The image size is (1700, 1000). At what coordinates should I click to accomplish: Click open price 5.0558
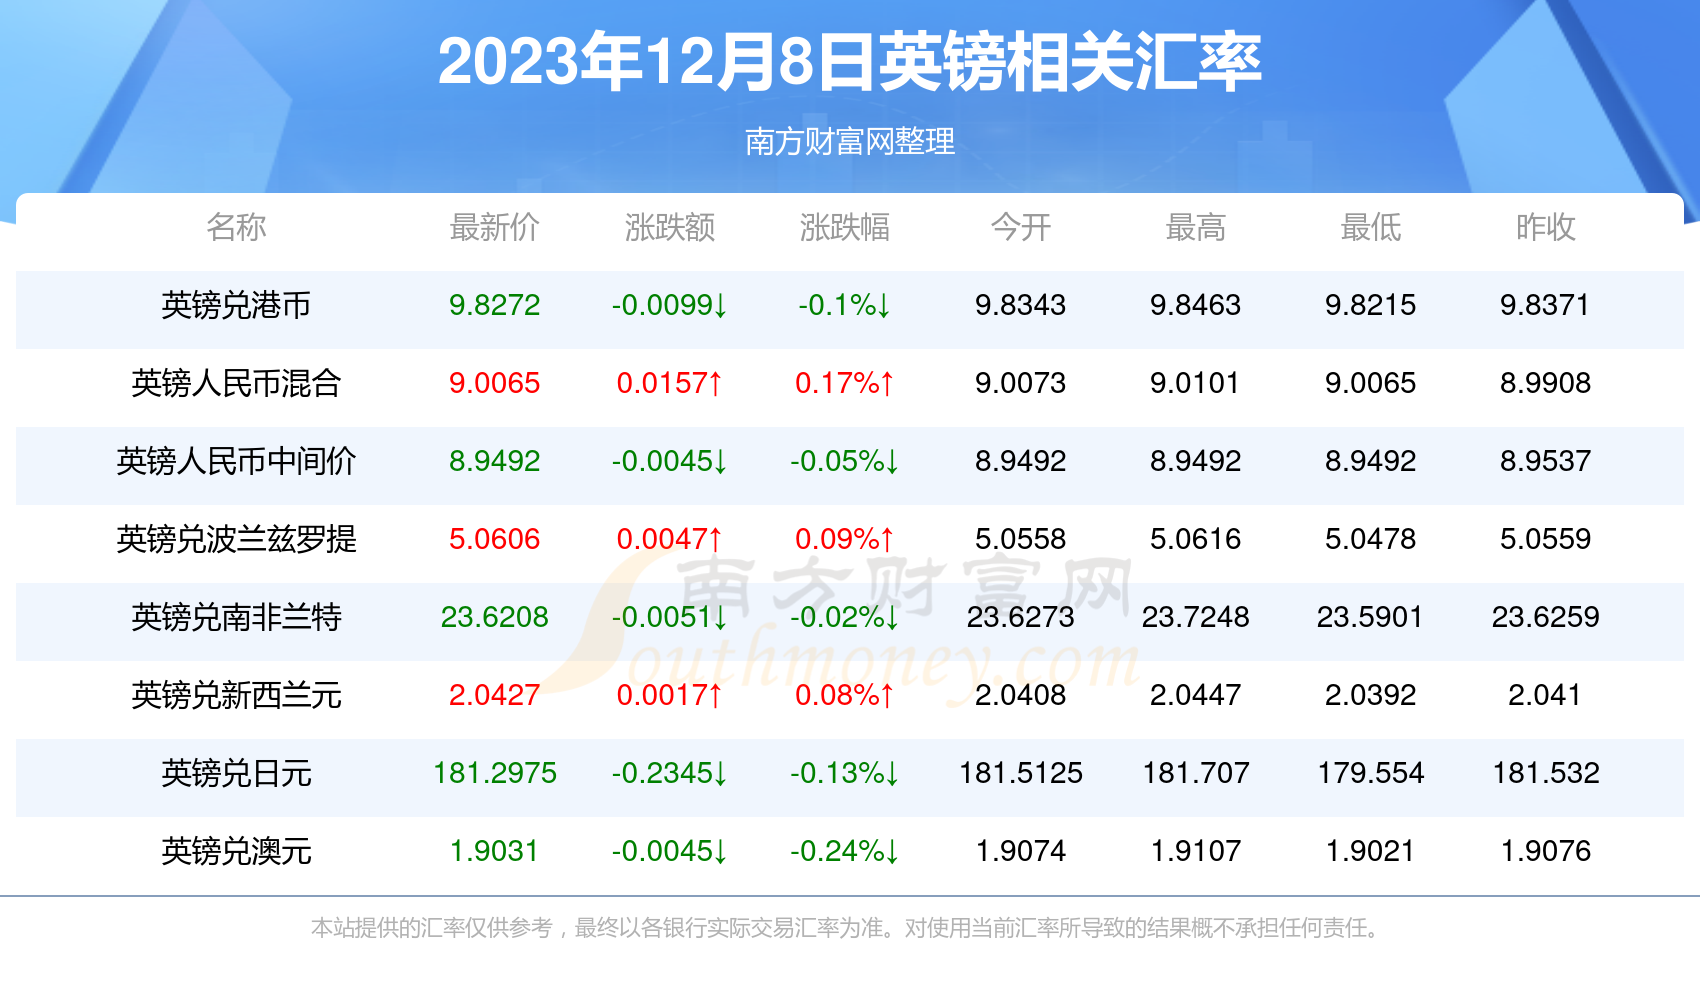[1020, 539]
